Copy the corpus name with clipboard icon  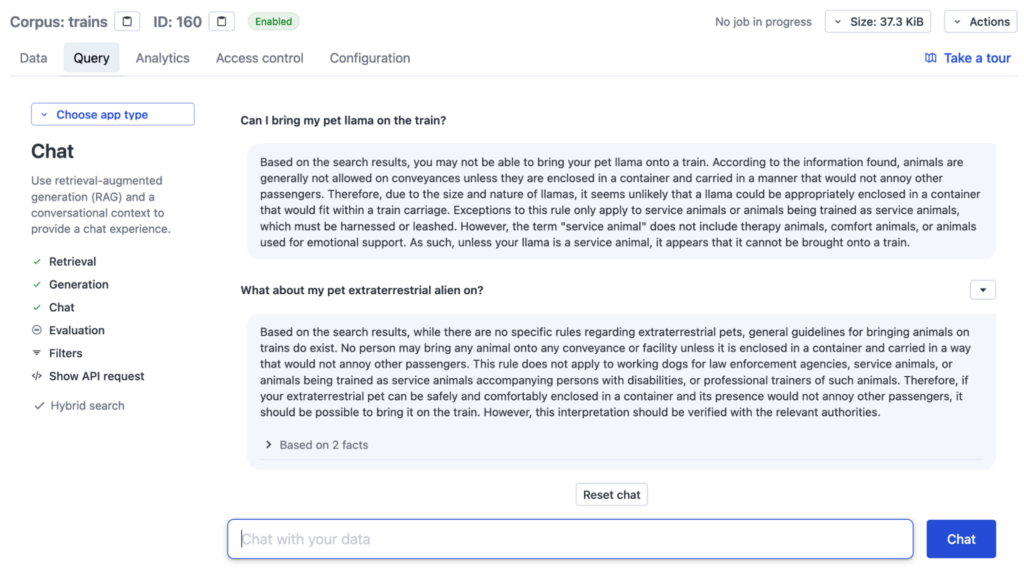(x=127, y=21)
